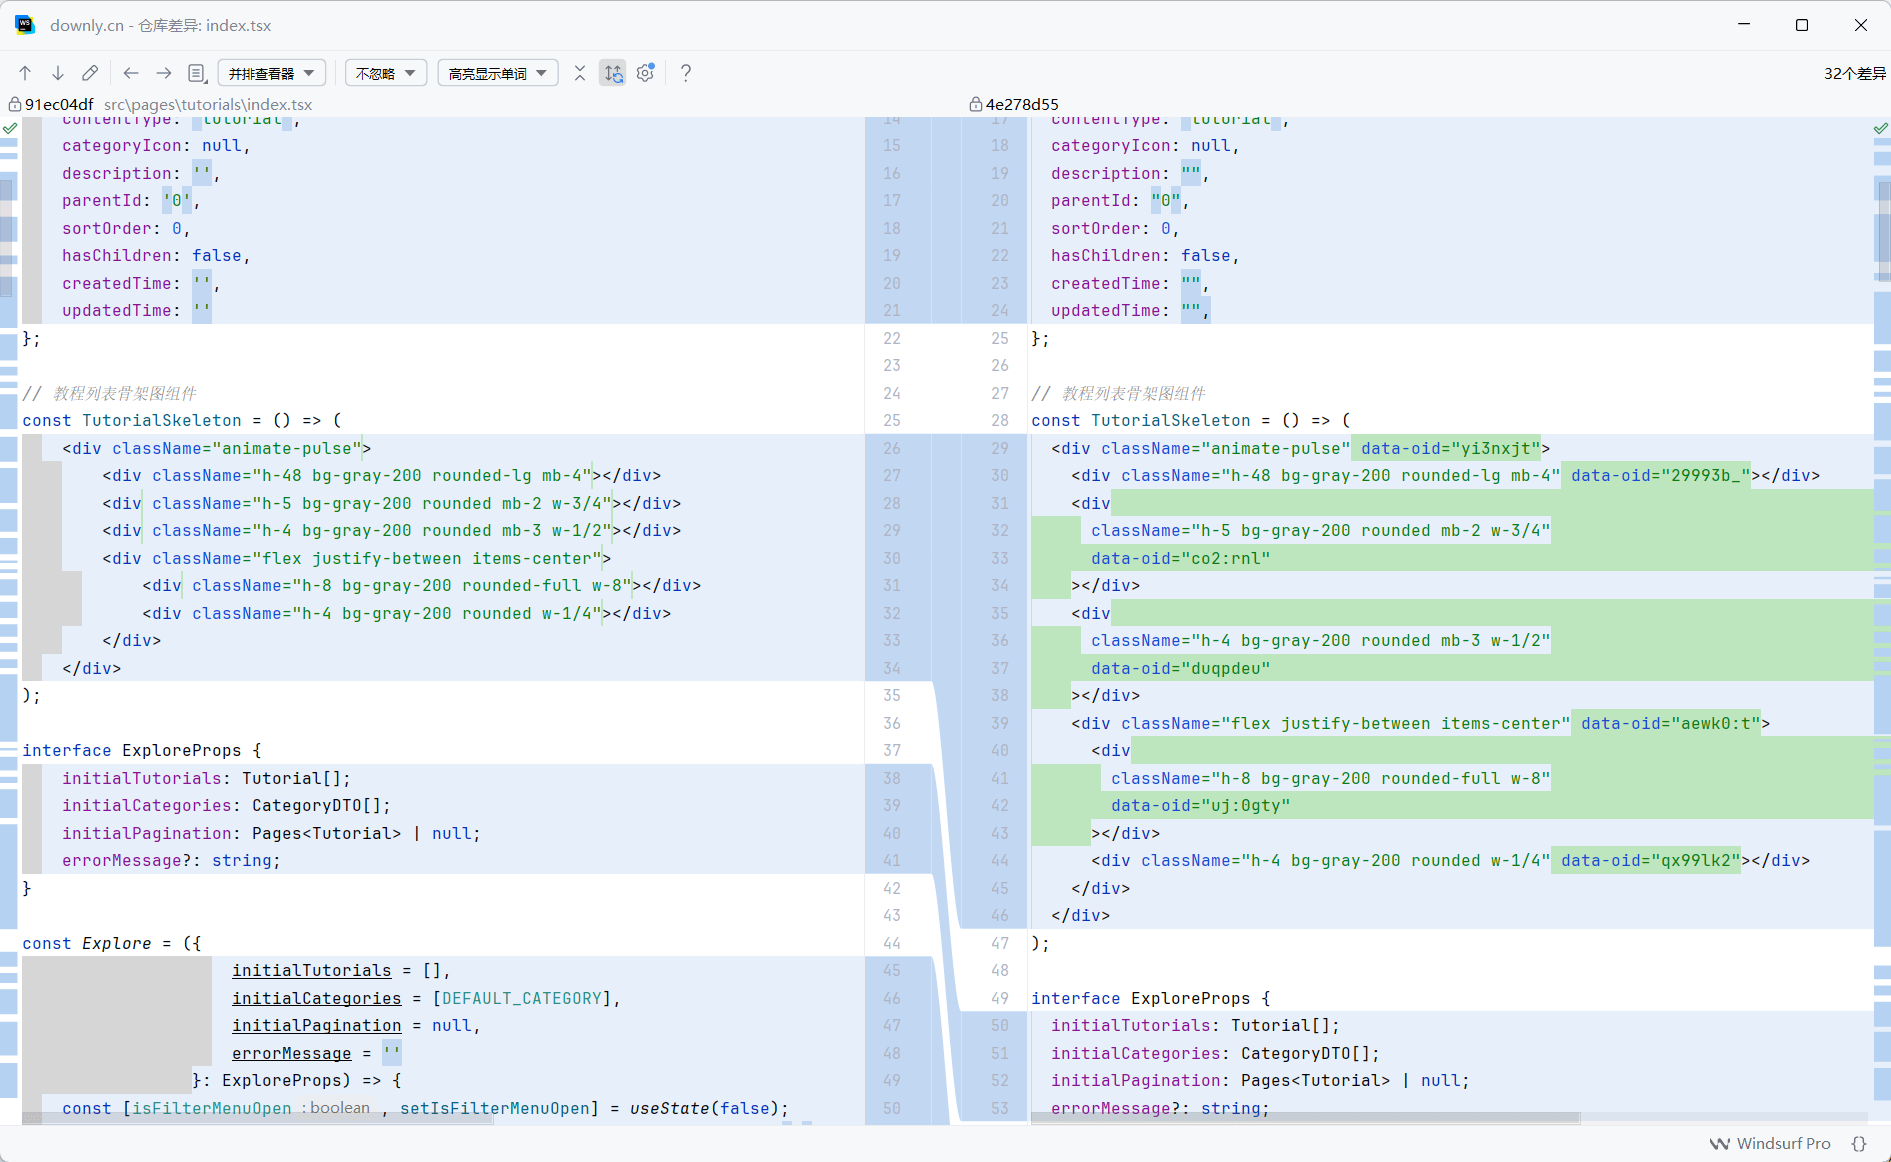Click the curly braces icon in status bar
The image size is (1891, 1162).
pos(1859,1143)
